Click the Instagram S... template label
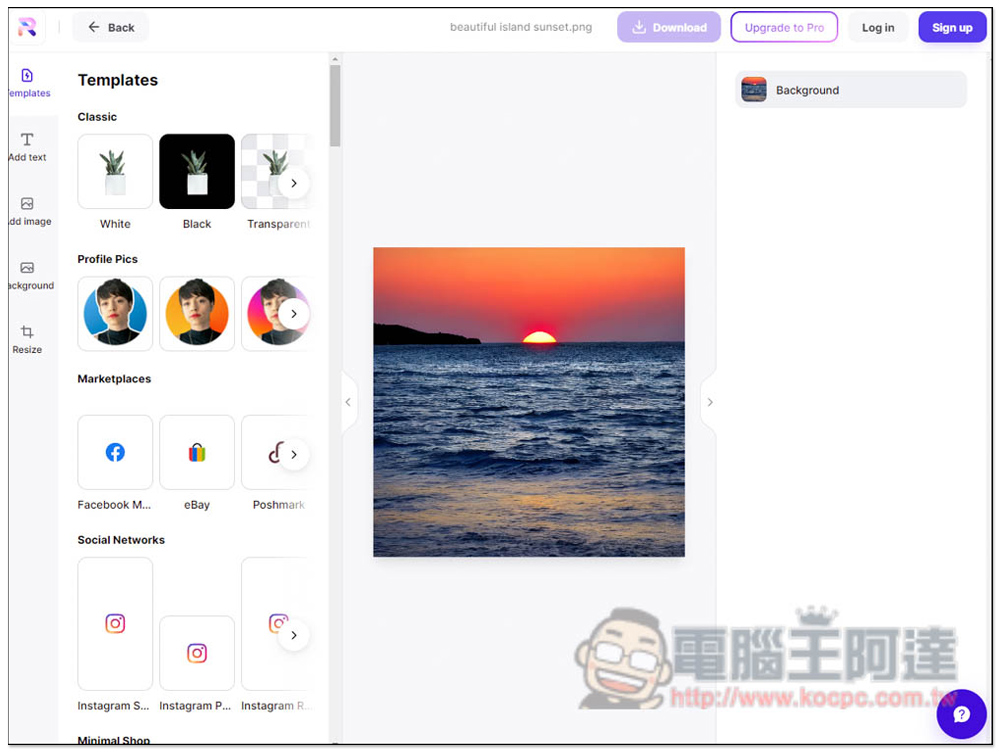Image resolution: width=1000 pixels, height=753 pixels. (114, 706)
